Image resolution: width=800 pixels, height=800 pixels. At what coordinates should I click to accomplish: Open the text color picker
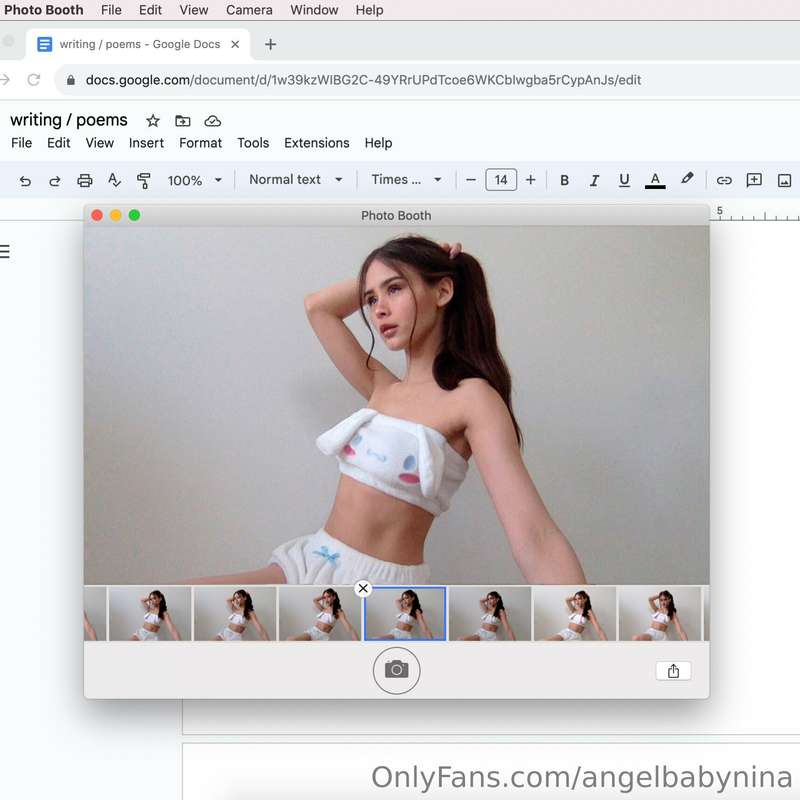655,181
